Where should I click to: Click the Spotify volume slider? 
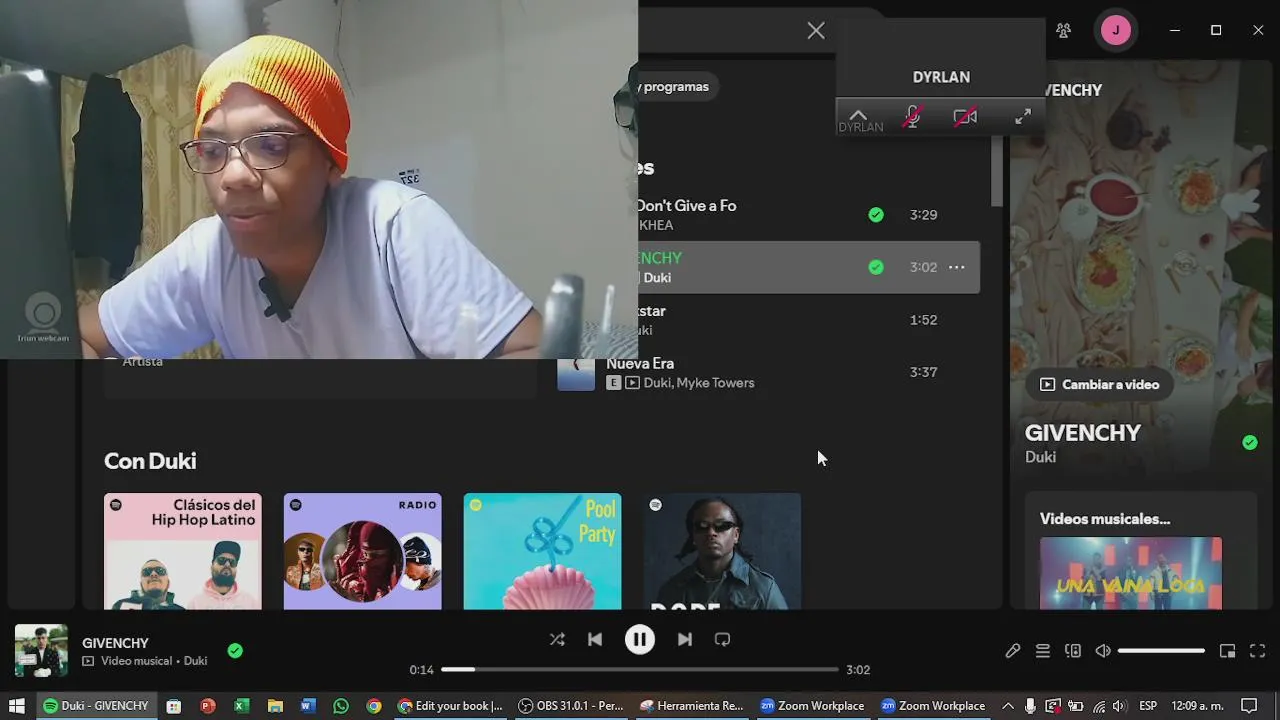coord(1161,651)
